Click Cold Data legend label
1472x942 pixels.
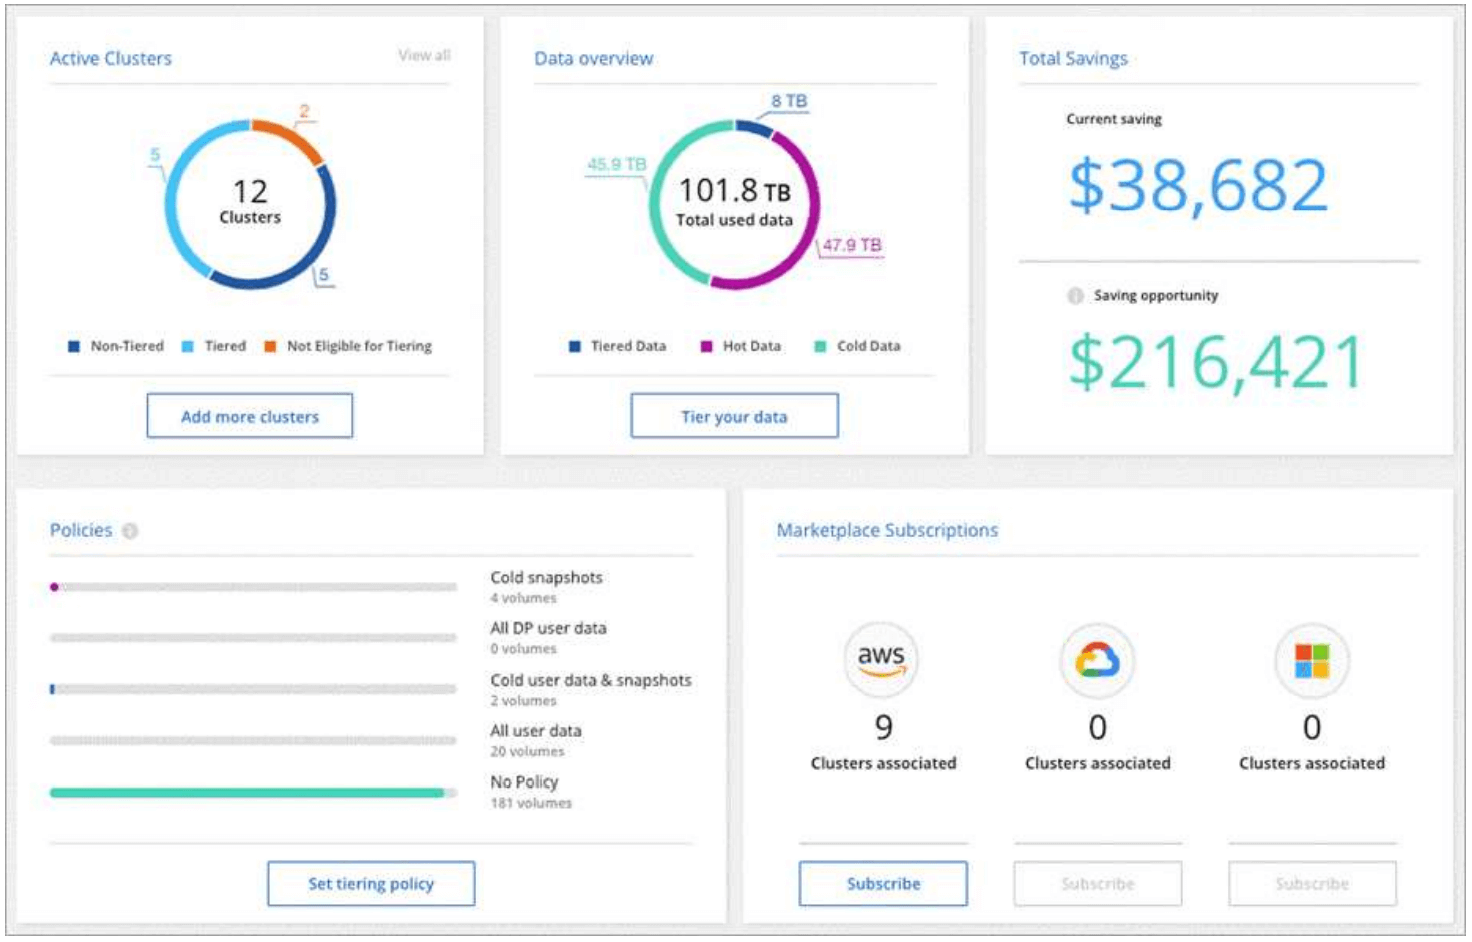tap(868, 346)
